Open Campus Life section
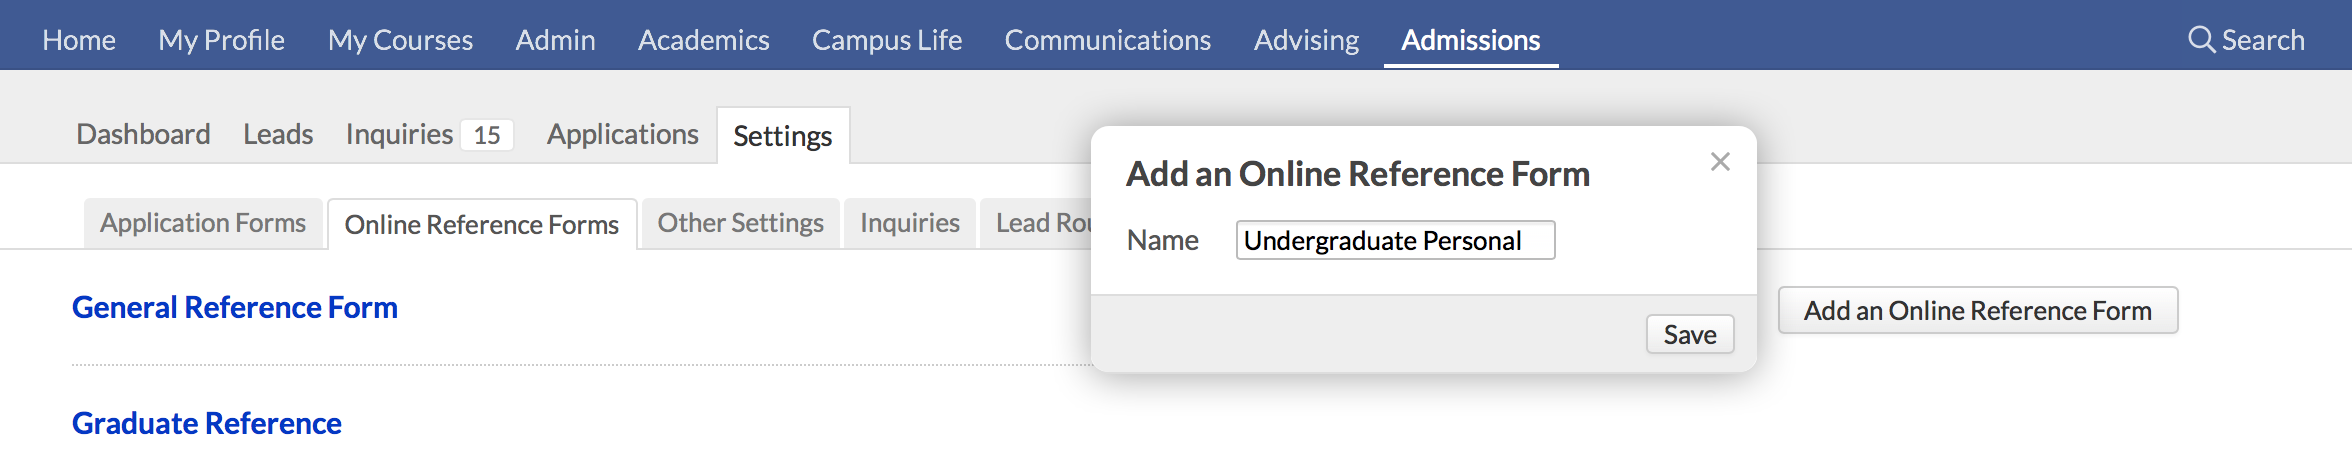Viewport: 2352px width, 450px height. [887, 40]
